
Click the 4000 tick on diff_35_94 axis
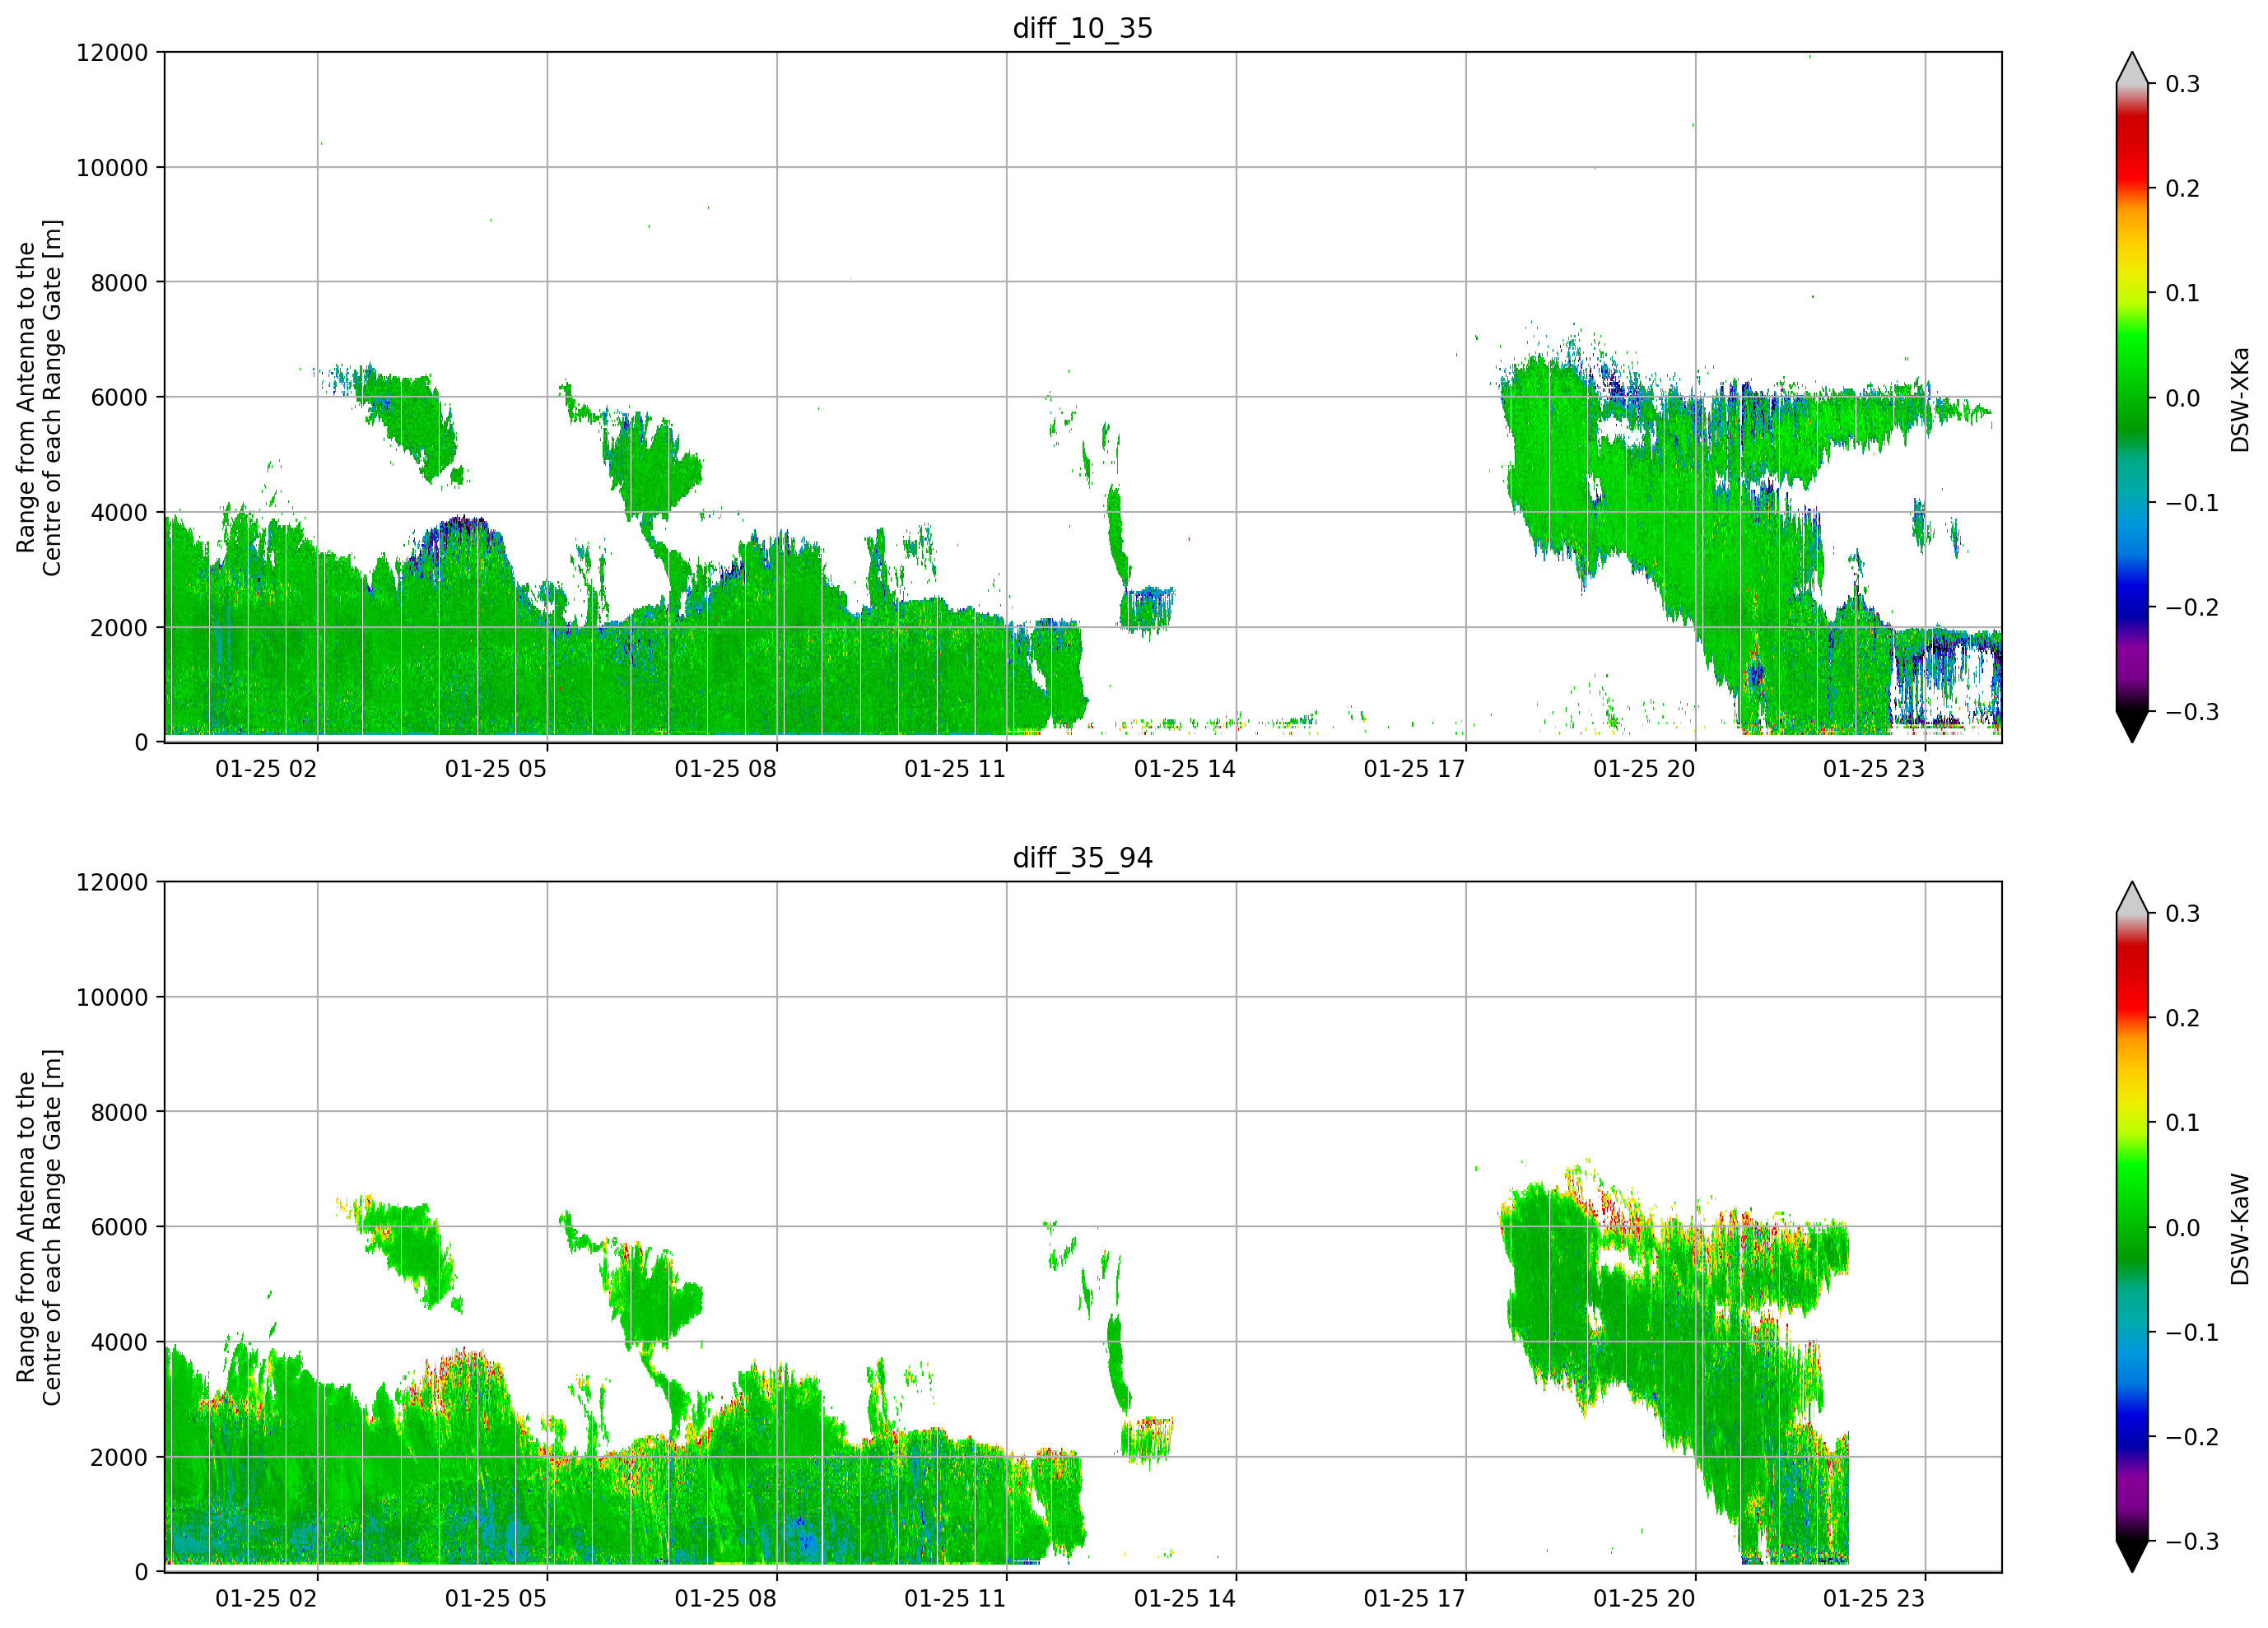119,1342
